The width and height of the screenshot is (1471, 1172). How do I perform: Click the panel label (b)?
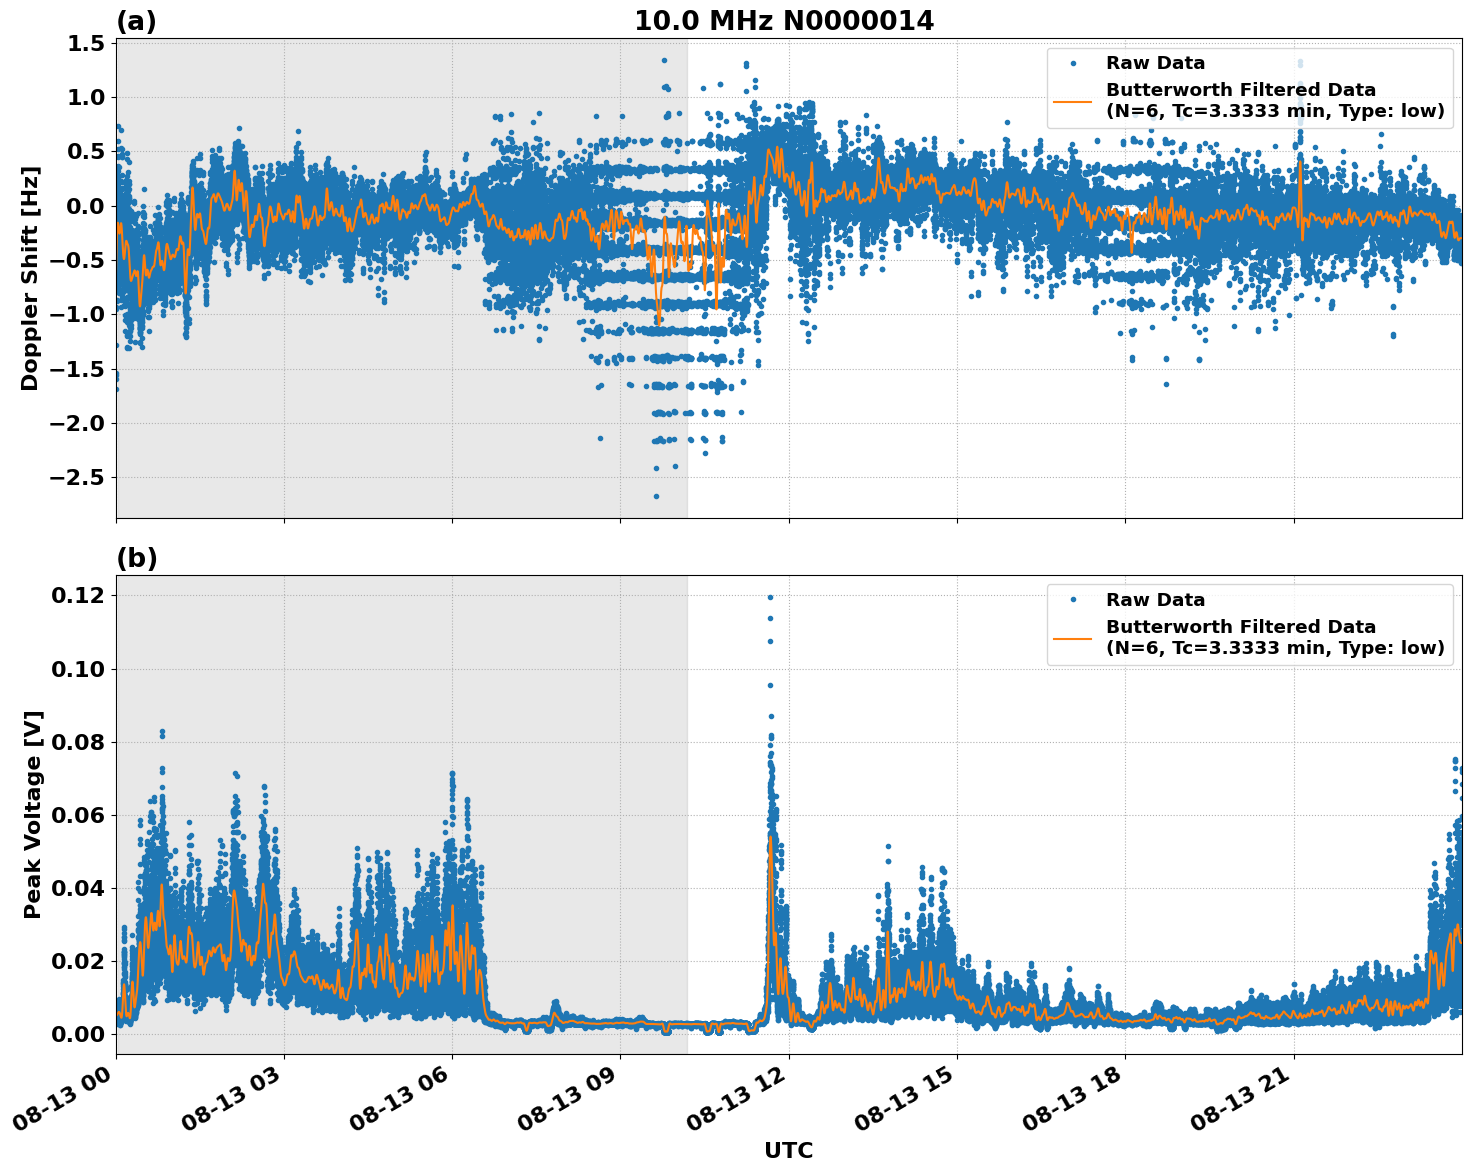click(x=138, y=556)
